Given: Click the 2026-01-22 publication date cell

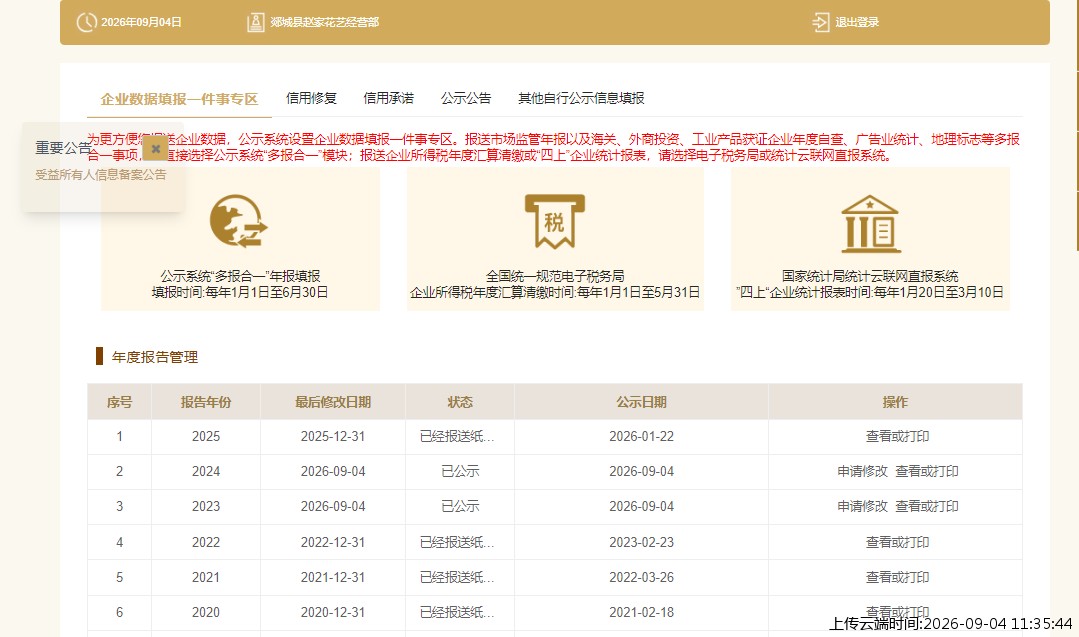Looking at the screenshot, I should (641, 436).
